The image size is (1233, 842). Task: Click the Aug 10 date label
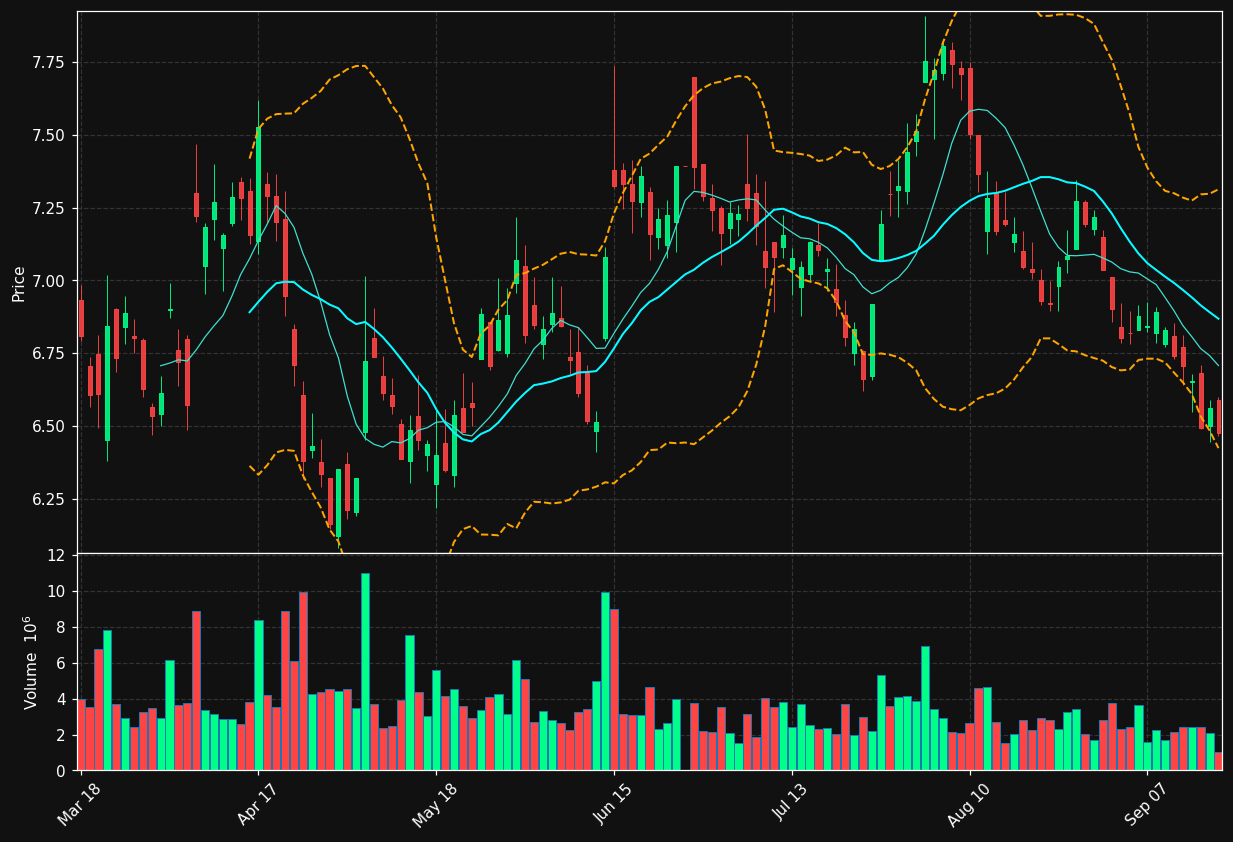pos(969,803)
